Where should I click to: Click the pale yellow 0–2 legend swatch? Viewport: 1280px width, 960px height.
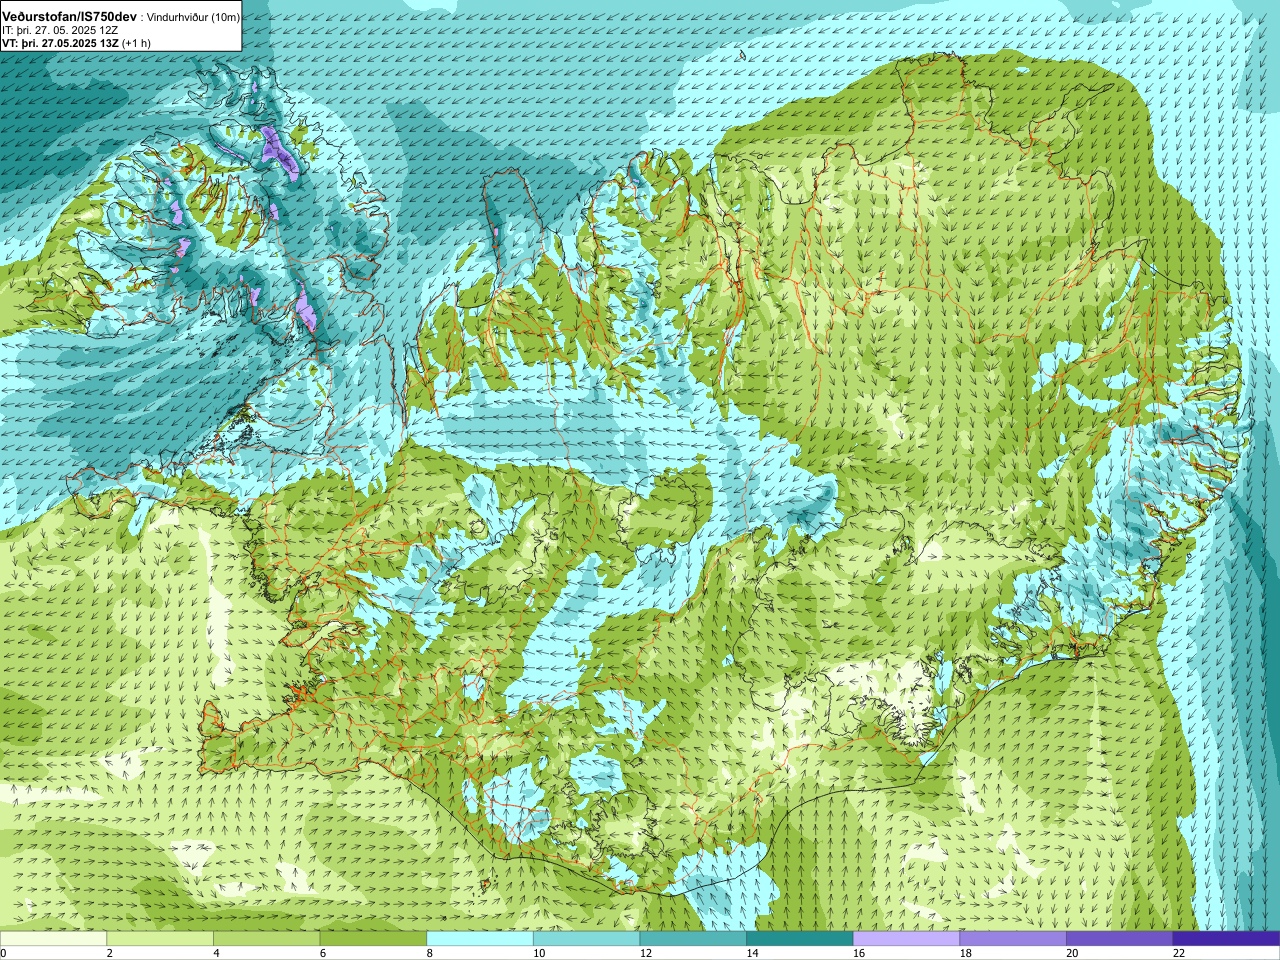click(x=53, y=938)
